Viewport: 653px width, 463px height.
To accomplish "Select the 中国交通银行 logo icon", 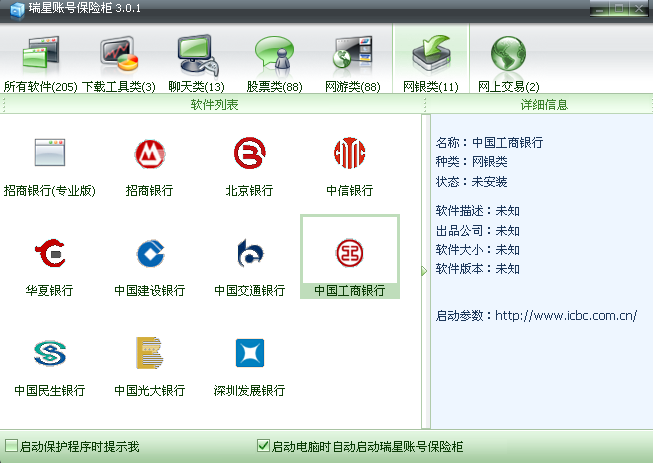I will pos(250,253).
